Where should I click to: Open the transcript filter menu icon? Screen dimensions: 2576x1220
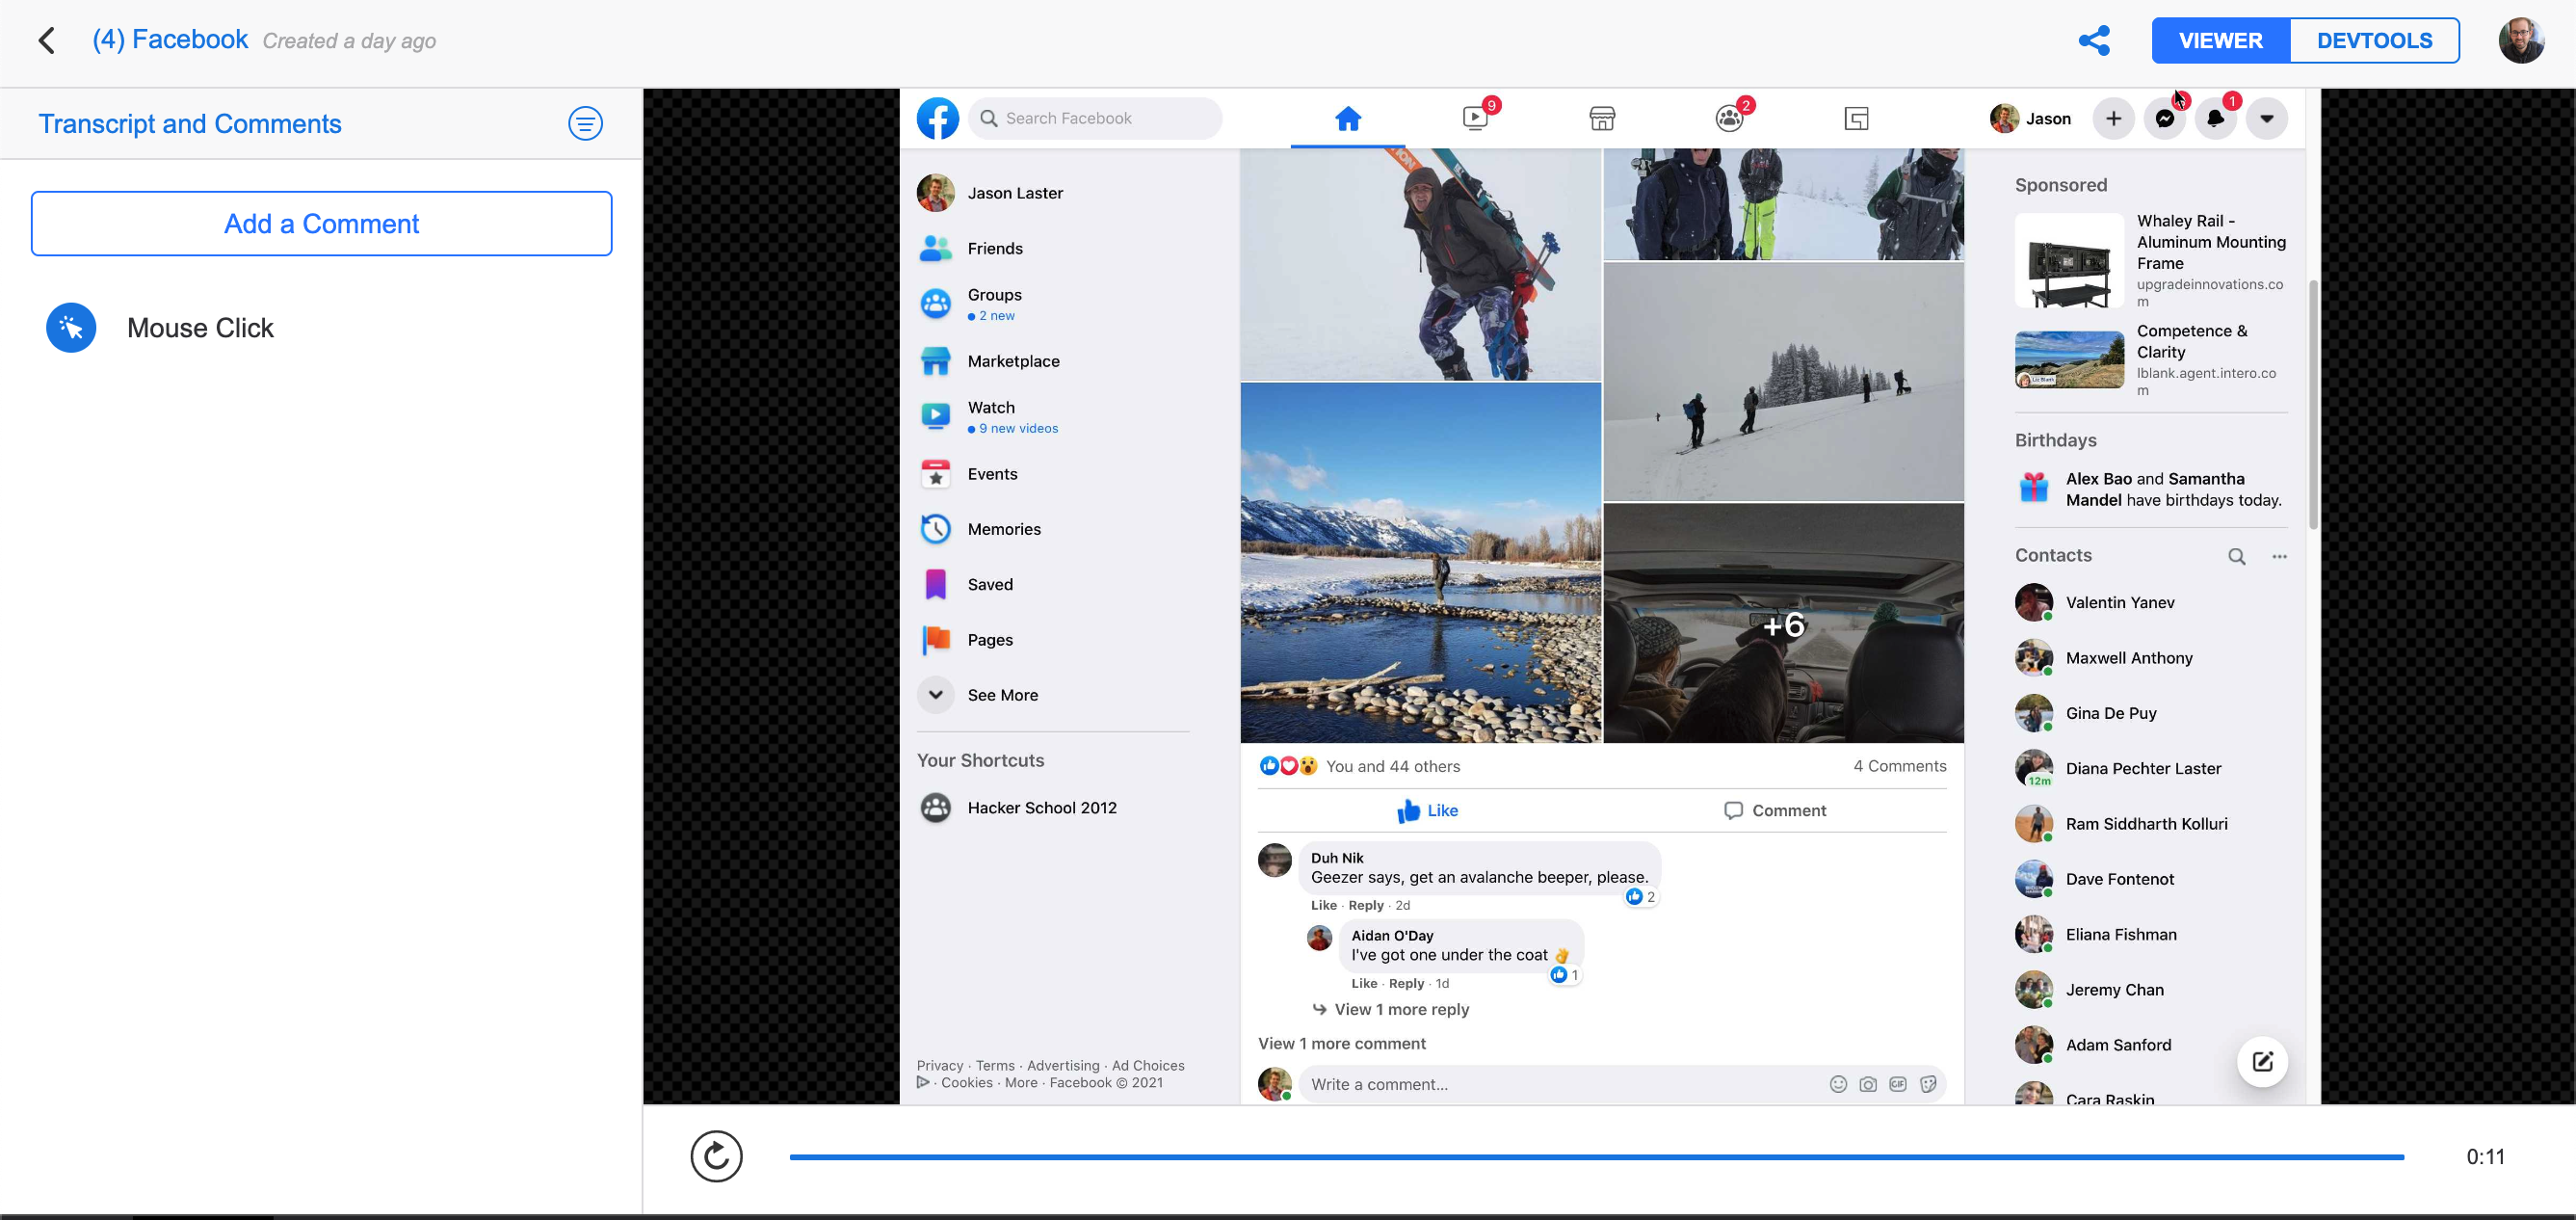[x=585, y=123]
